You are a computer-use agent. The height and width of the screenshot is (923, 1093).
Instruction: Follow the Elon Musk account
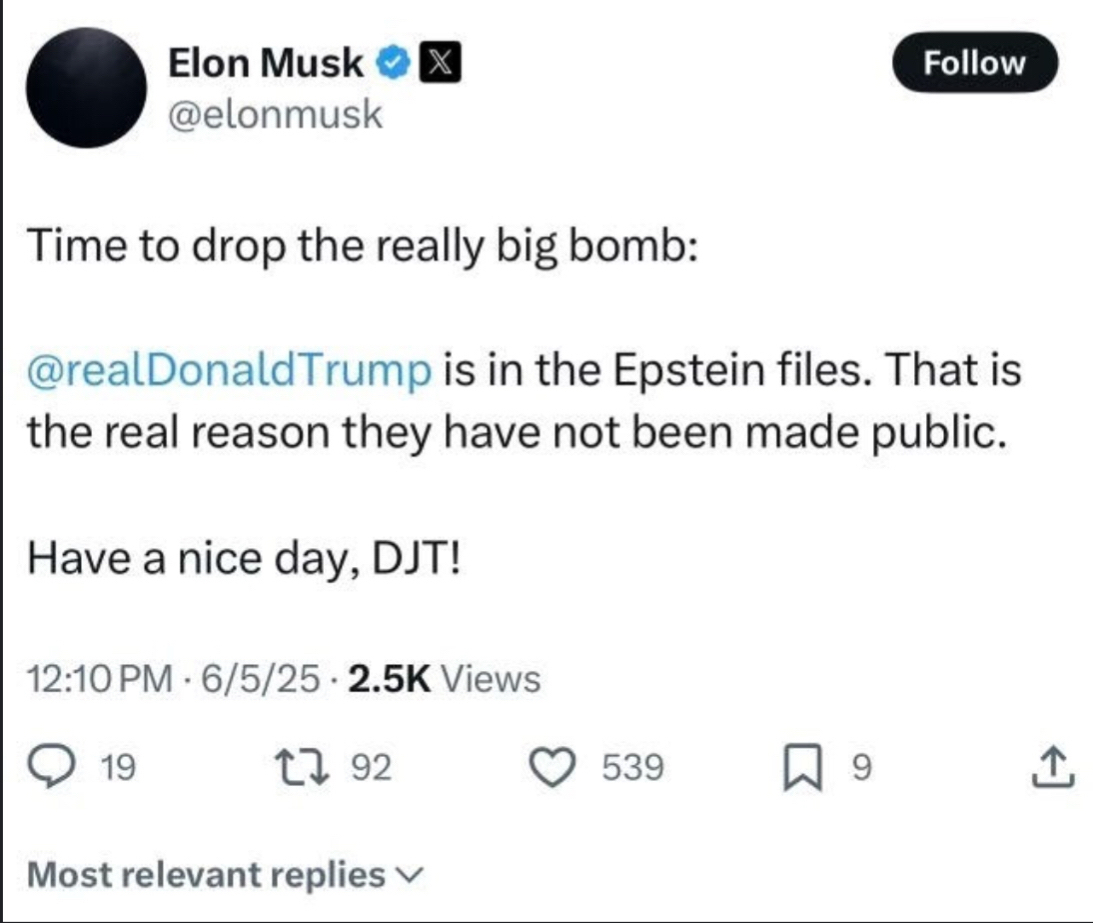pyautogui.click(x=973, y=63)
